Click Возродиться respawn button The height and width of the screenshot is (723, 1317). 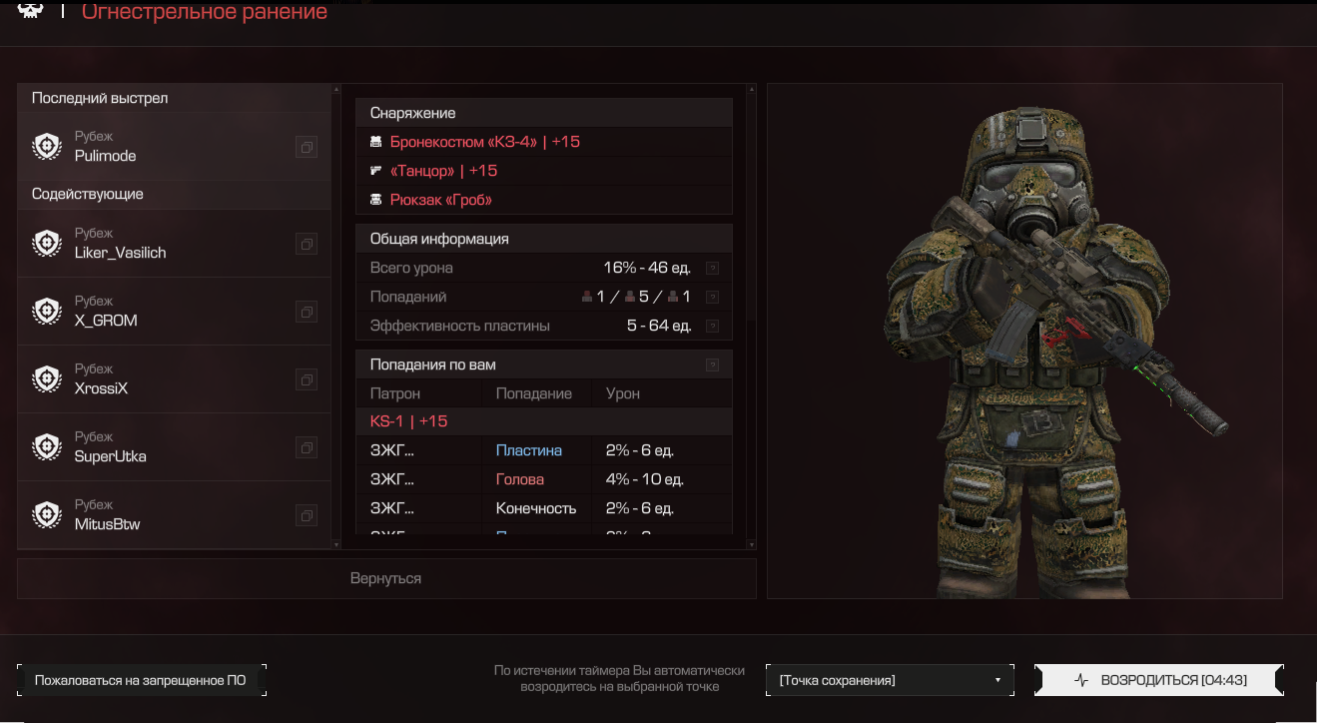(1159, 680)
